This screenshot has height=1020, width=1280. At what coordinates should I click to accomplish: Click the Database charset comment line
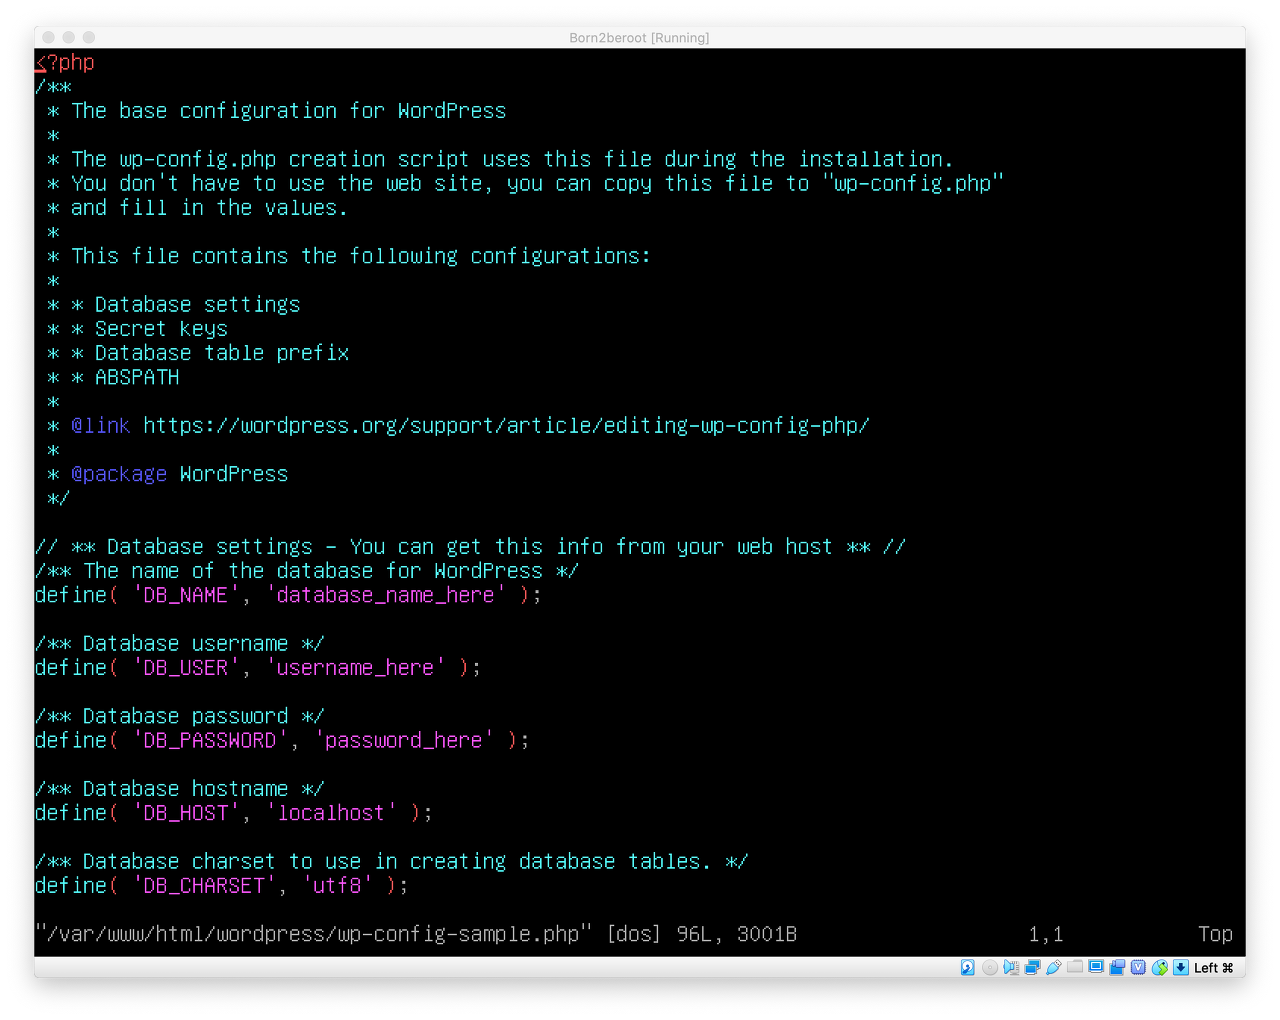click(x=392, y=862)
